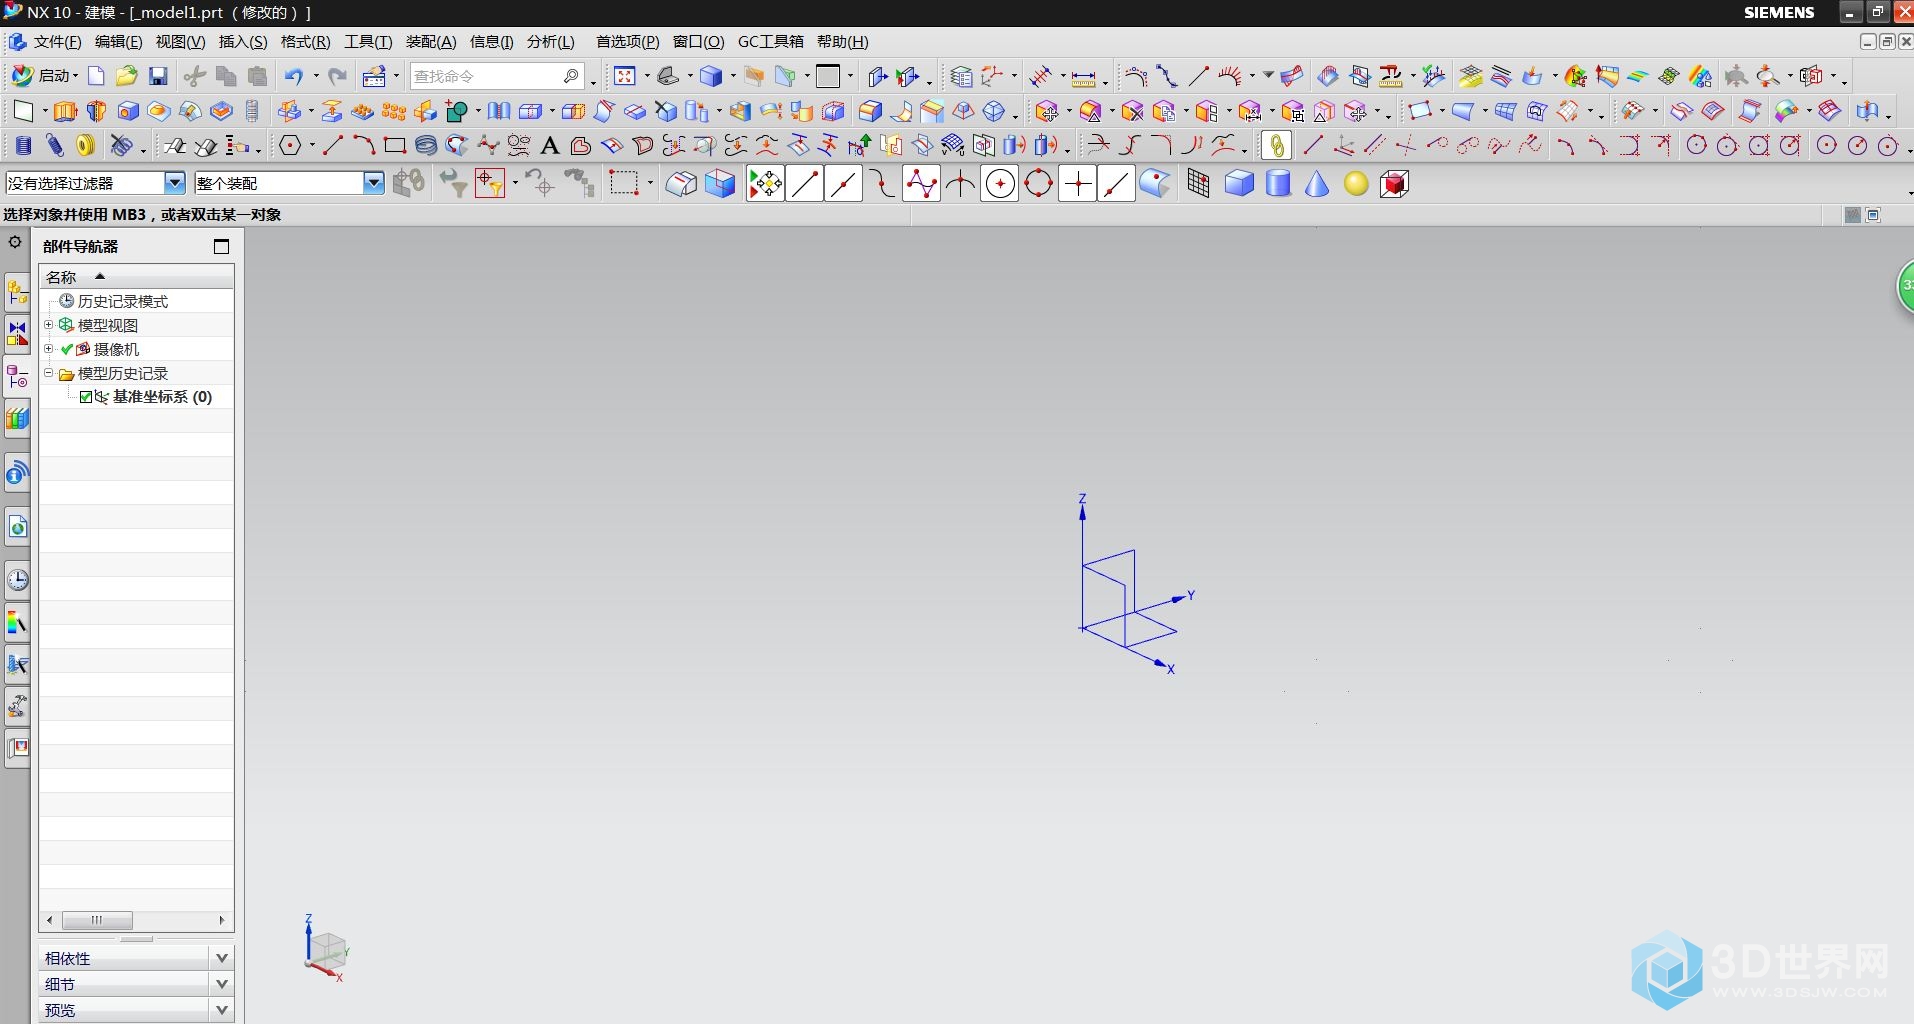Screen dimensions: 1914x1024
Task: Choose the Line curve tool
Action: 332,146
